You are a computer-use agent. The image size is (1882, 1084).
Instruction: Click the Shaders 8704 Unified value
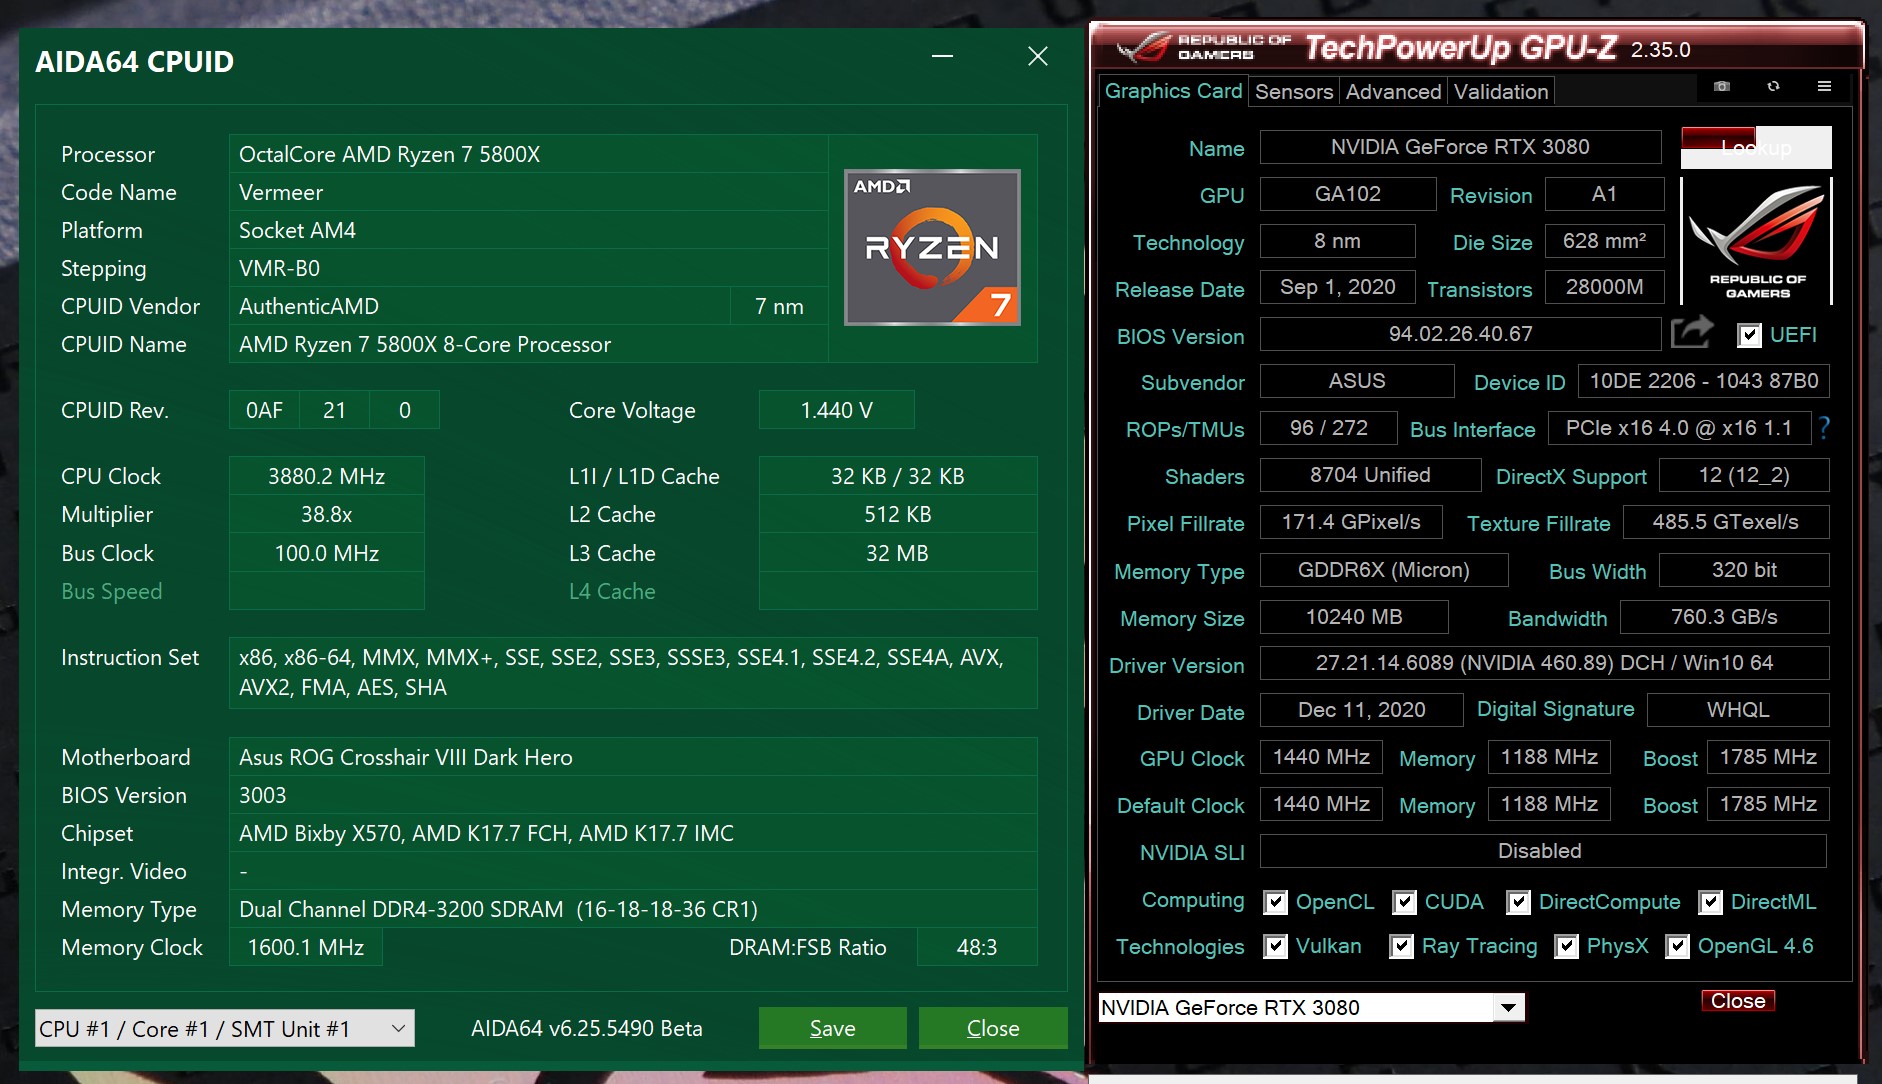(x=1370, y=475)
